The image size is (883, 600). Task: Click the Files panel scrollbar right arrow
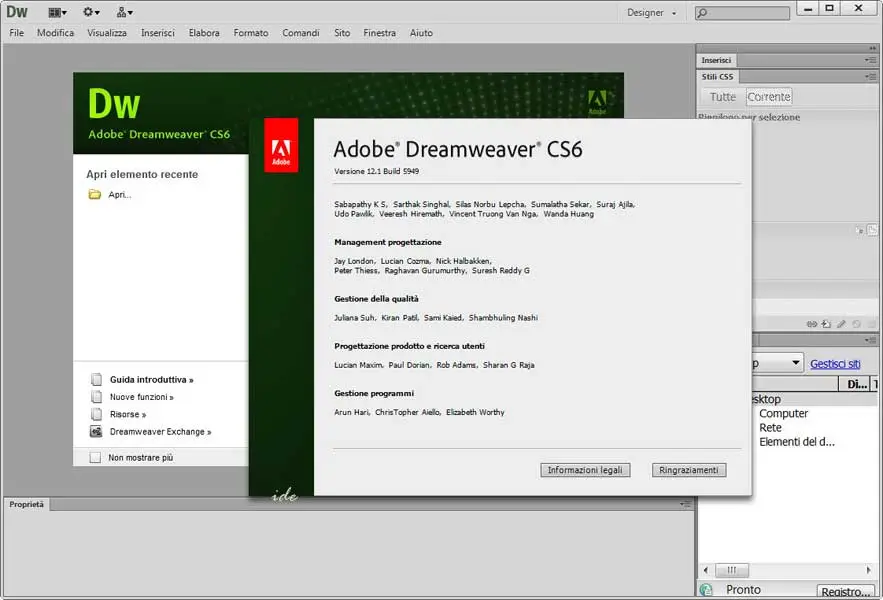tap(868, 570)
